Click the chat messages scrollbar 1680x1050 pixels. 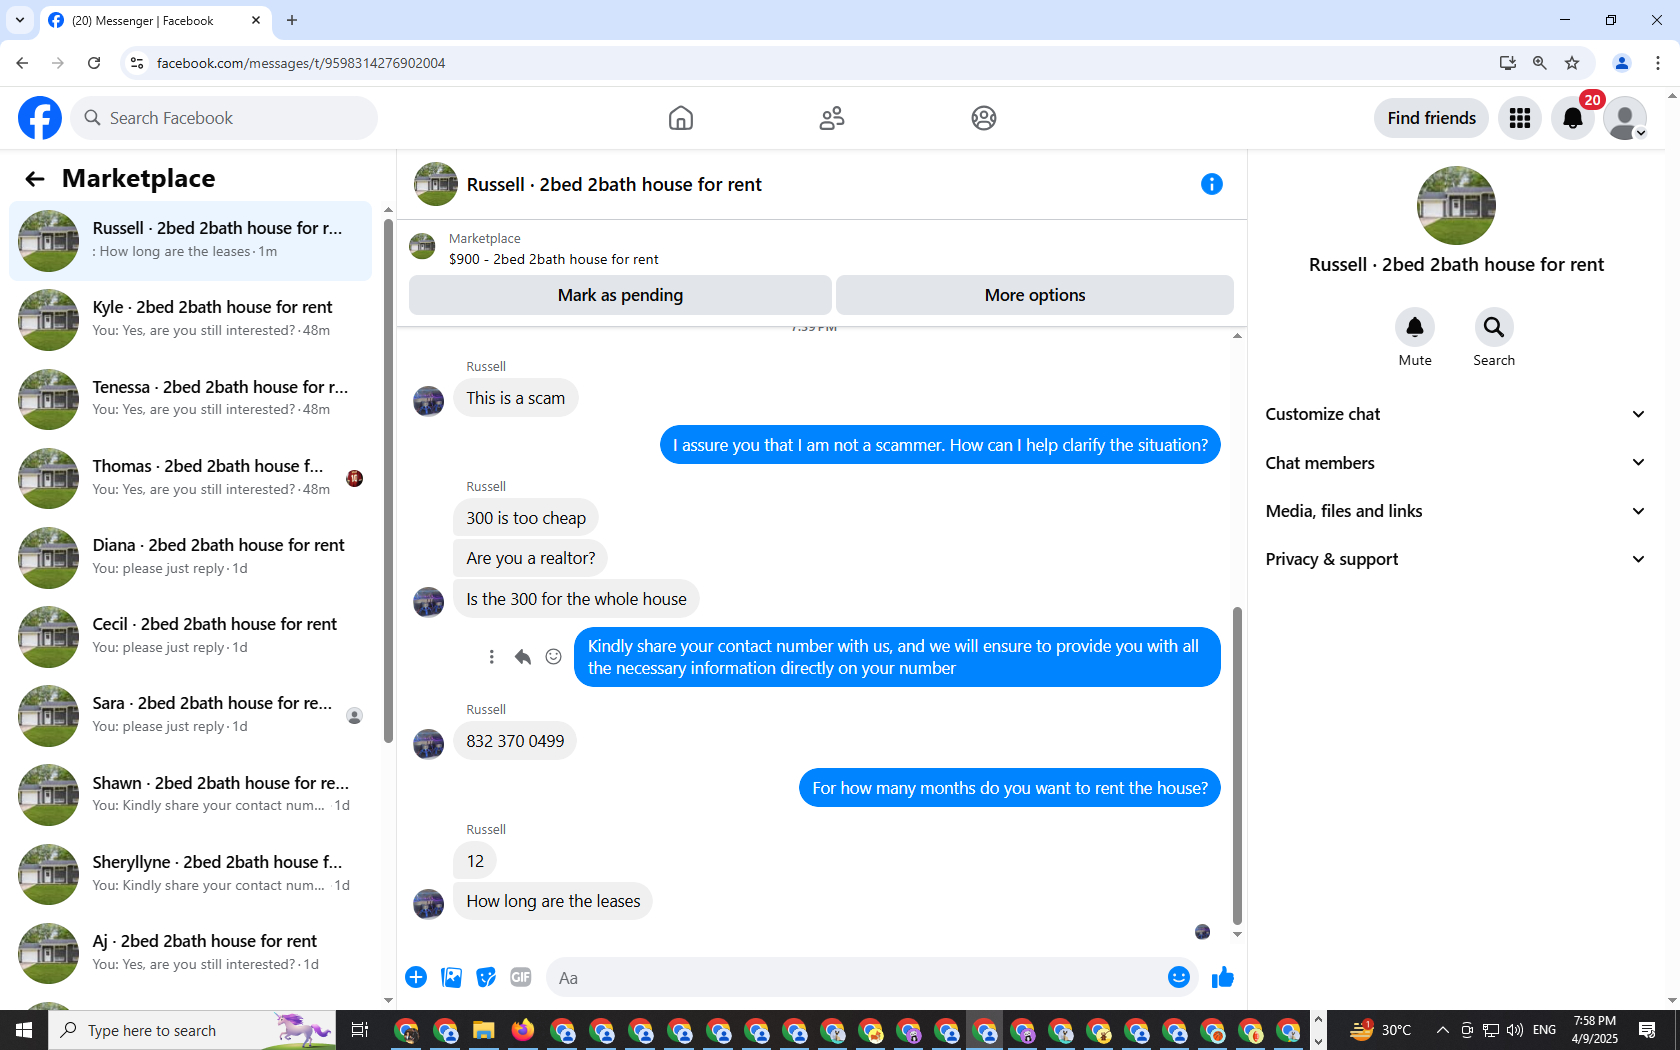click(x=1237, y=765)
